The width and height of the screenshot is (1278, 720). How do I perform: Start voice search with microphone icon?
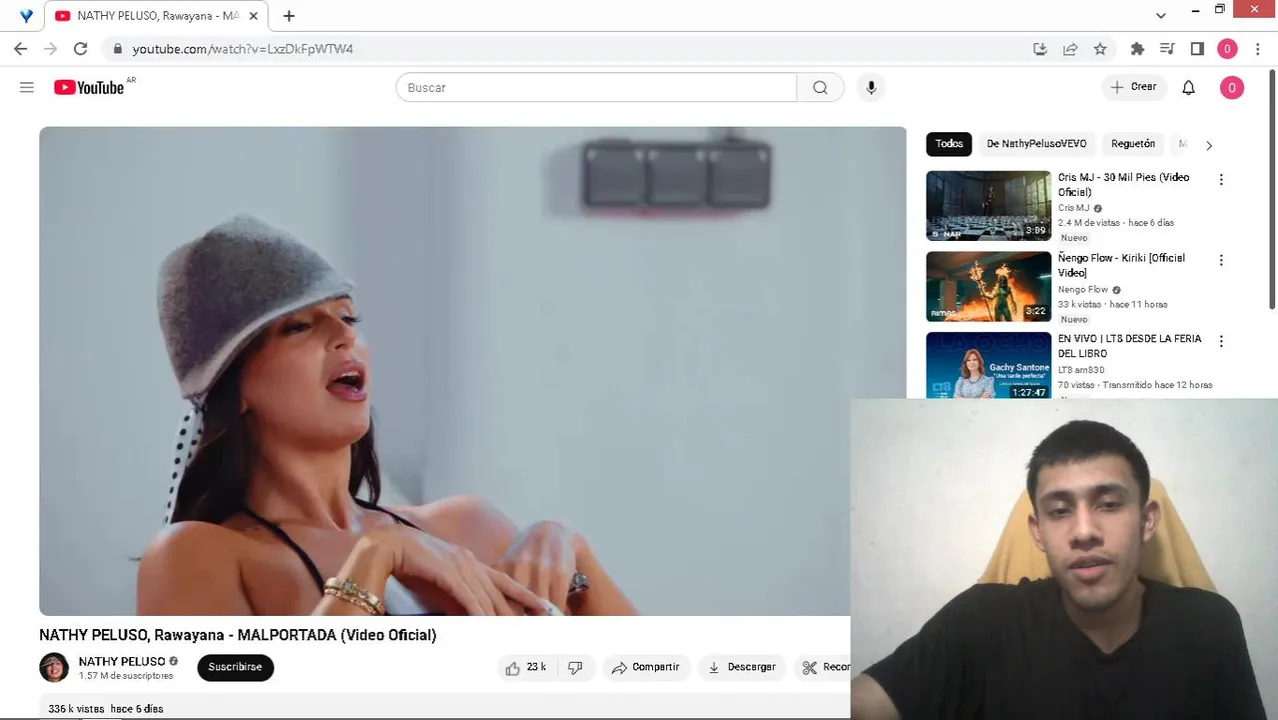pyautogui.click(x=871, y=87)
